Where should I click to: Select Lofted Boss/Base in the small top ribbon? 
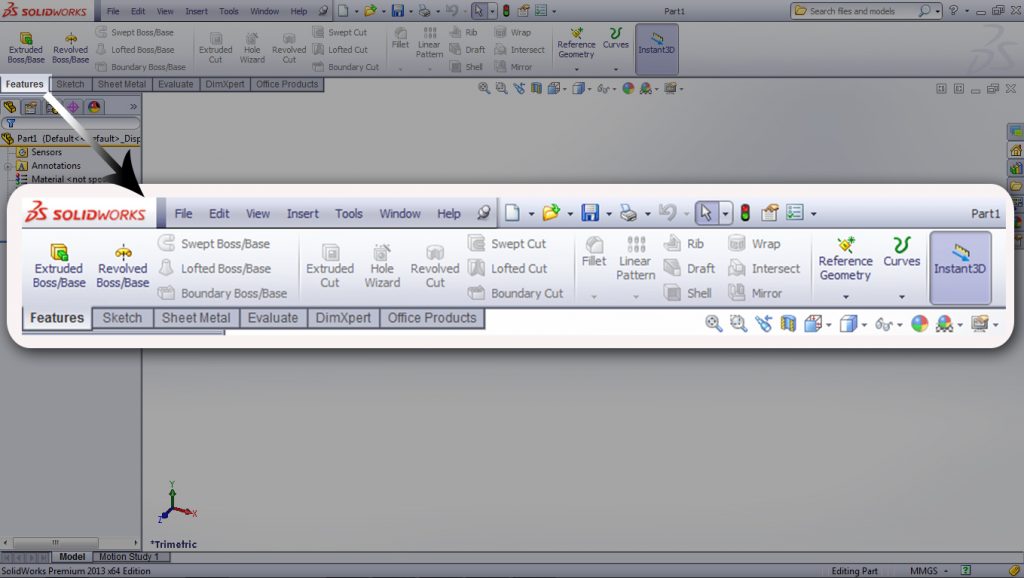click(x=135, y=50)
